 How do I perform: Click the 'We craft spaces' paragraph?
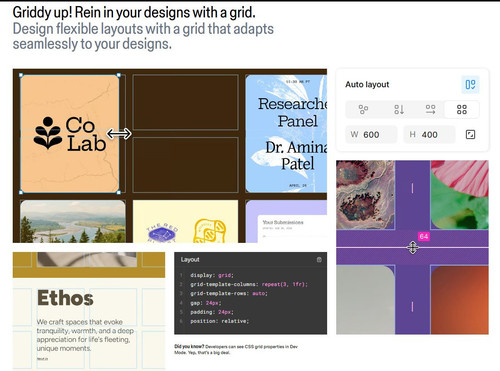point(85,335)
